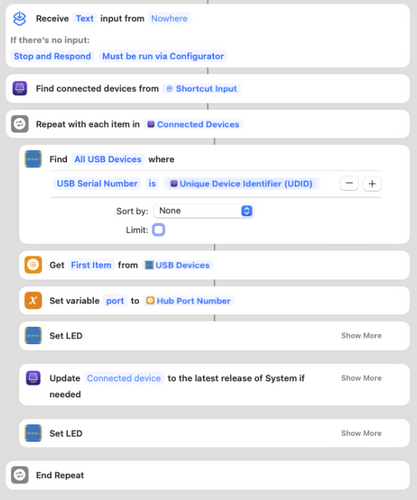
Task: Click the Receive input shortcut icon
Action: click(19, 18)
